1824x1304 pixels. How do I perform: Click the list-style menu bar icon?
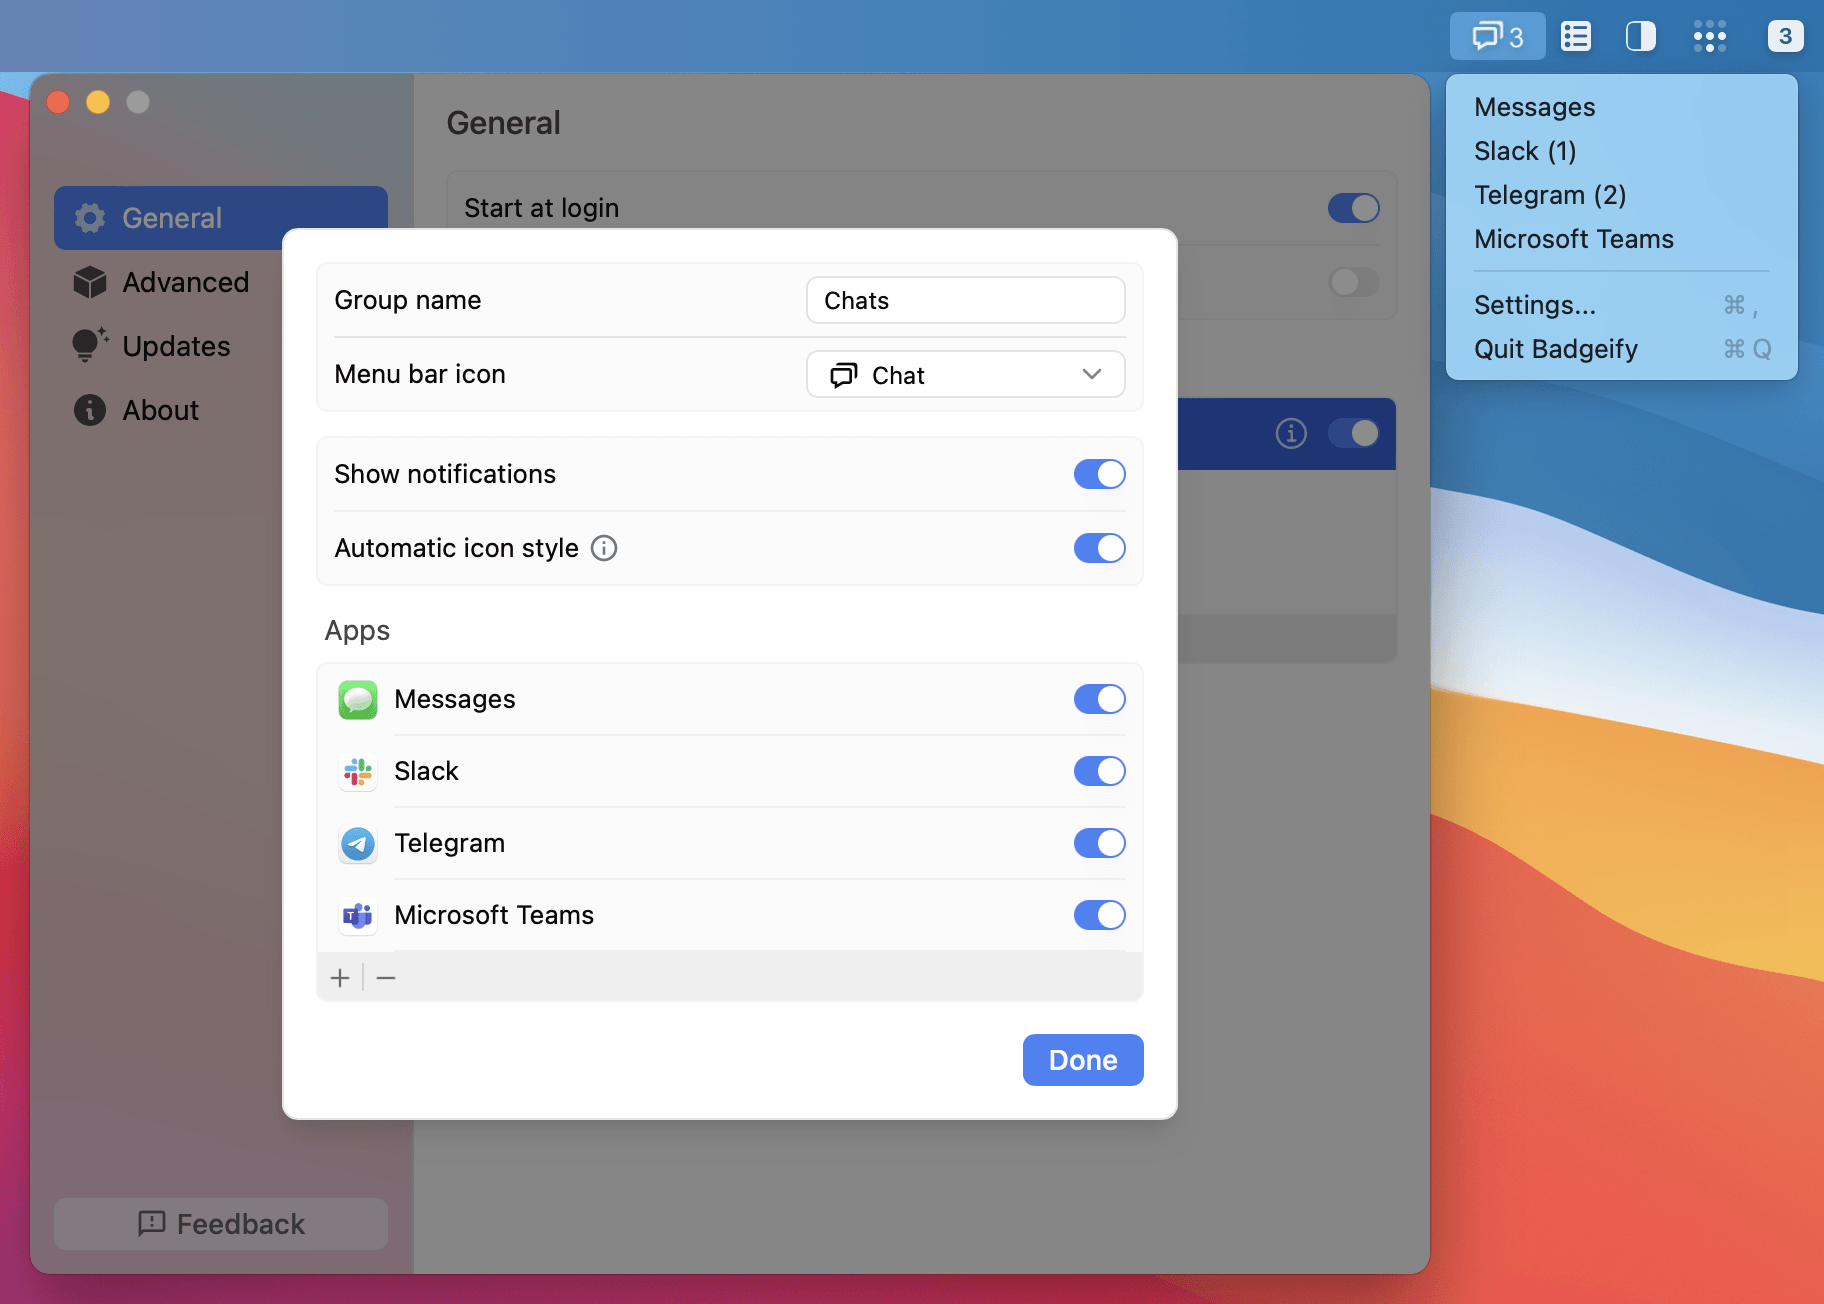click(1576, 37)
